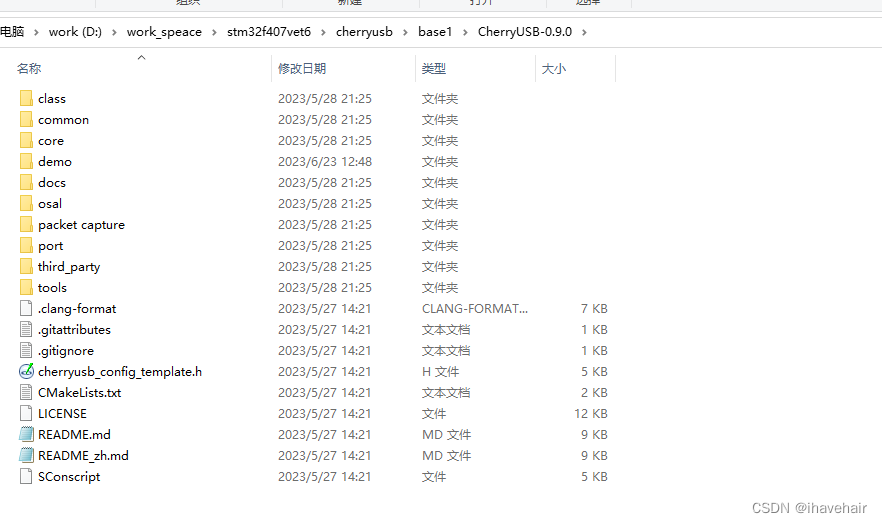Expand the chevron after work (D:)
The height and width of the screenshot is (523, 882).
click(114, 32)
